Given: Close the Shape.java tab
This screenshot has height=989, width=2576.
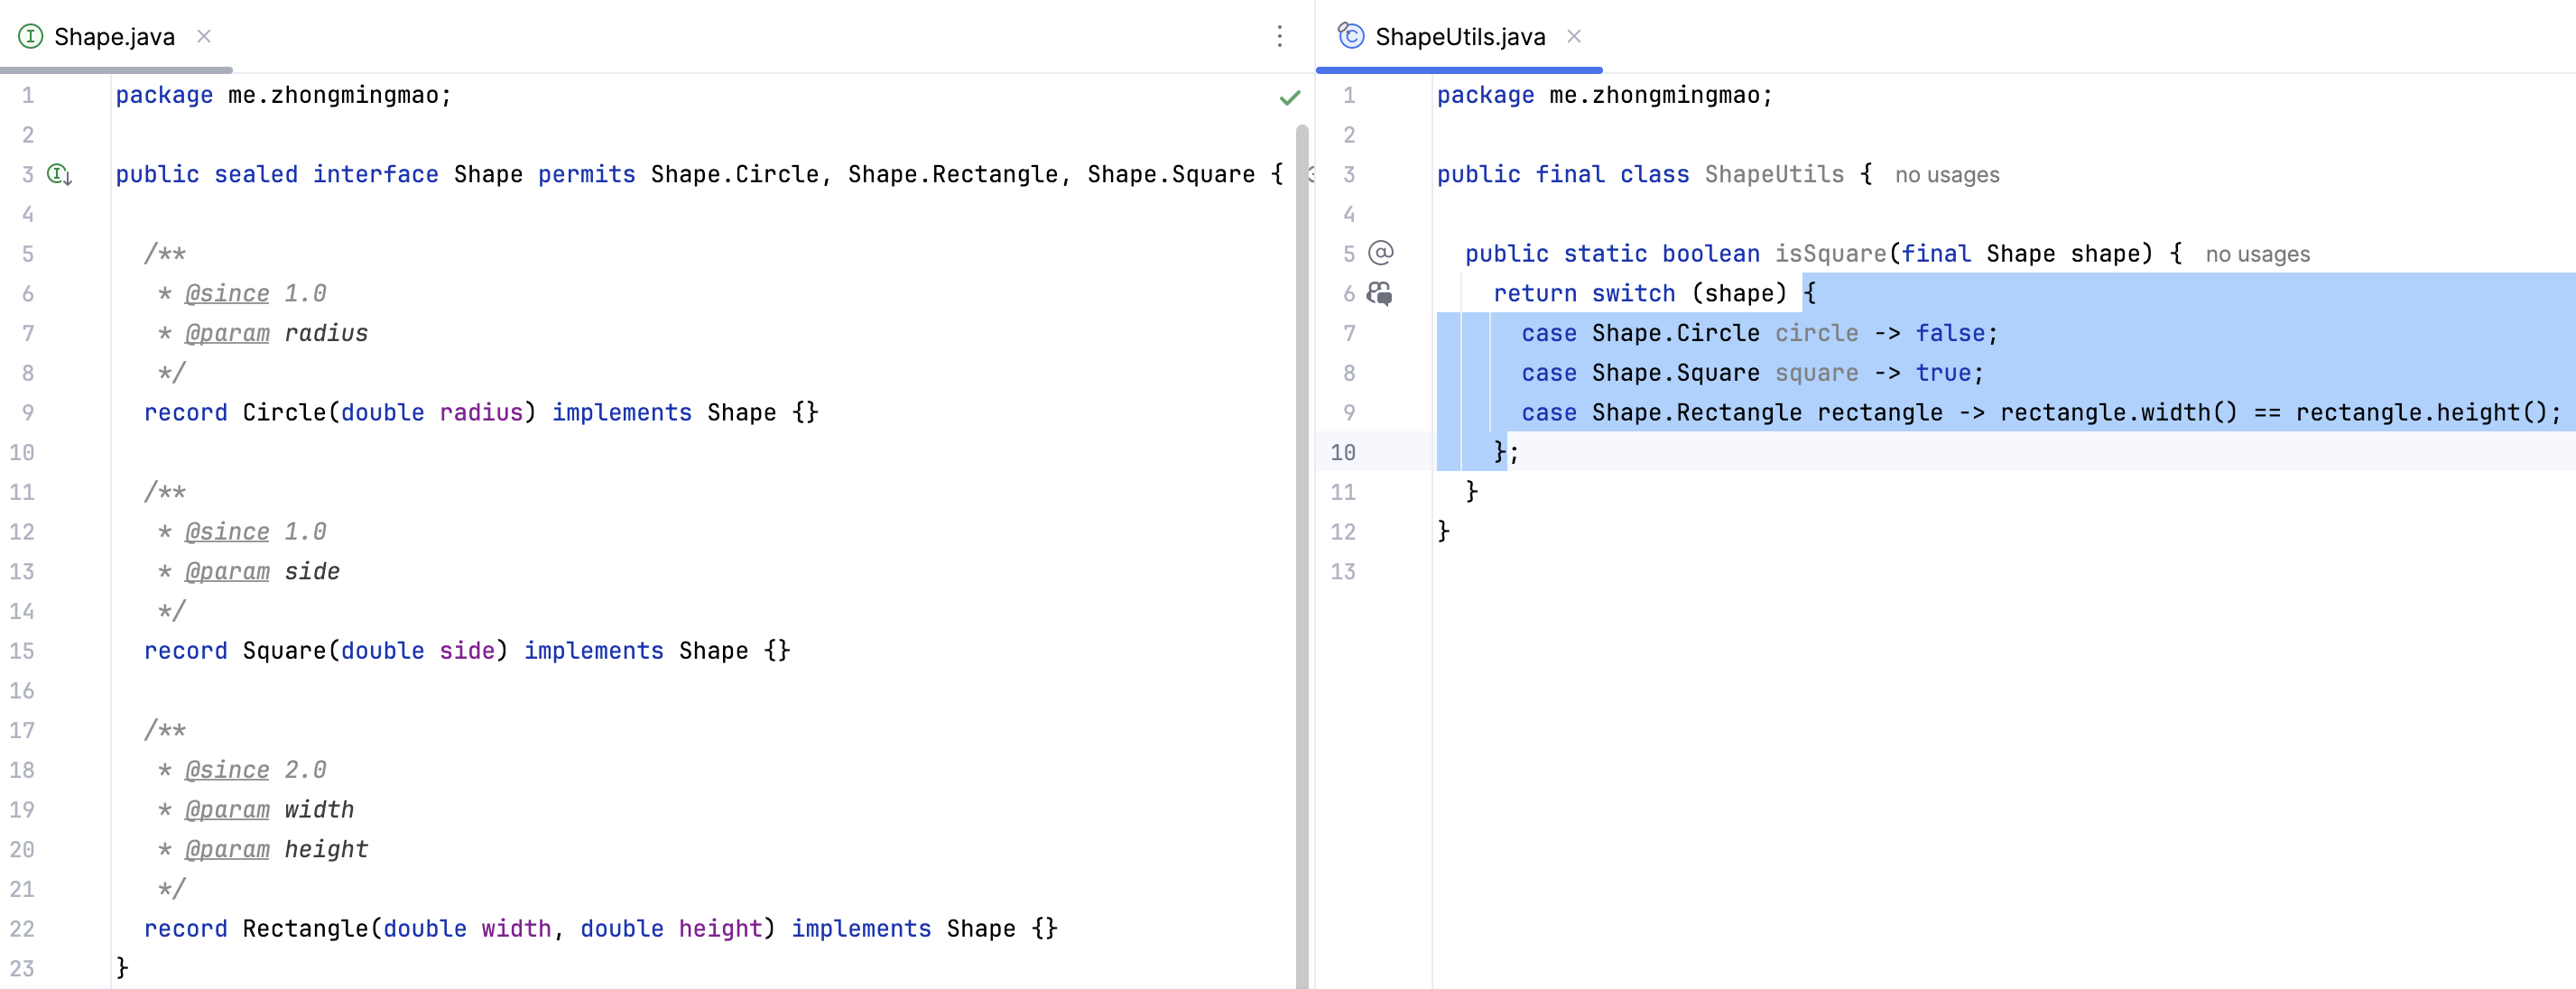Looking at the screenshot, I should pos(204,37).
